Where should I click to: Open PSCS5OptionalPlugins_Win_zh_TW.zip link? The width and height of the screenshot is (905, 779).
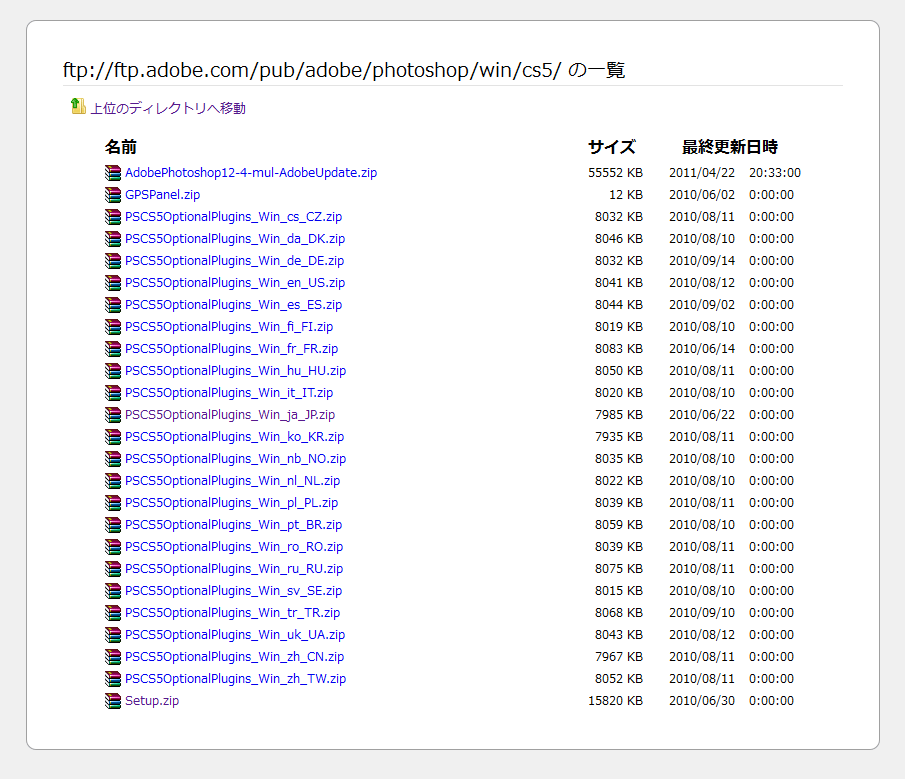[235, 677]
